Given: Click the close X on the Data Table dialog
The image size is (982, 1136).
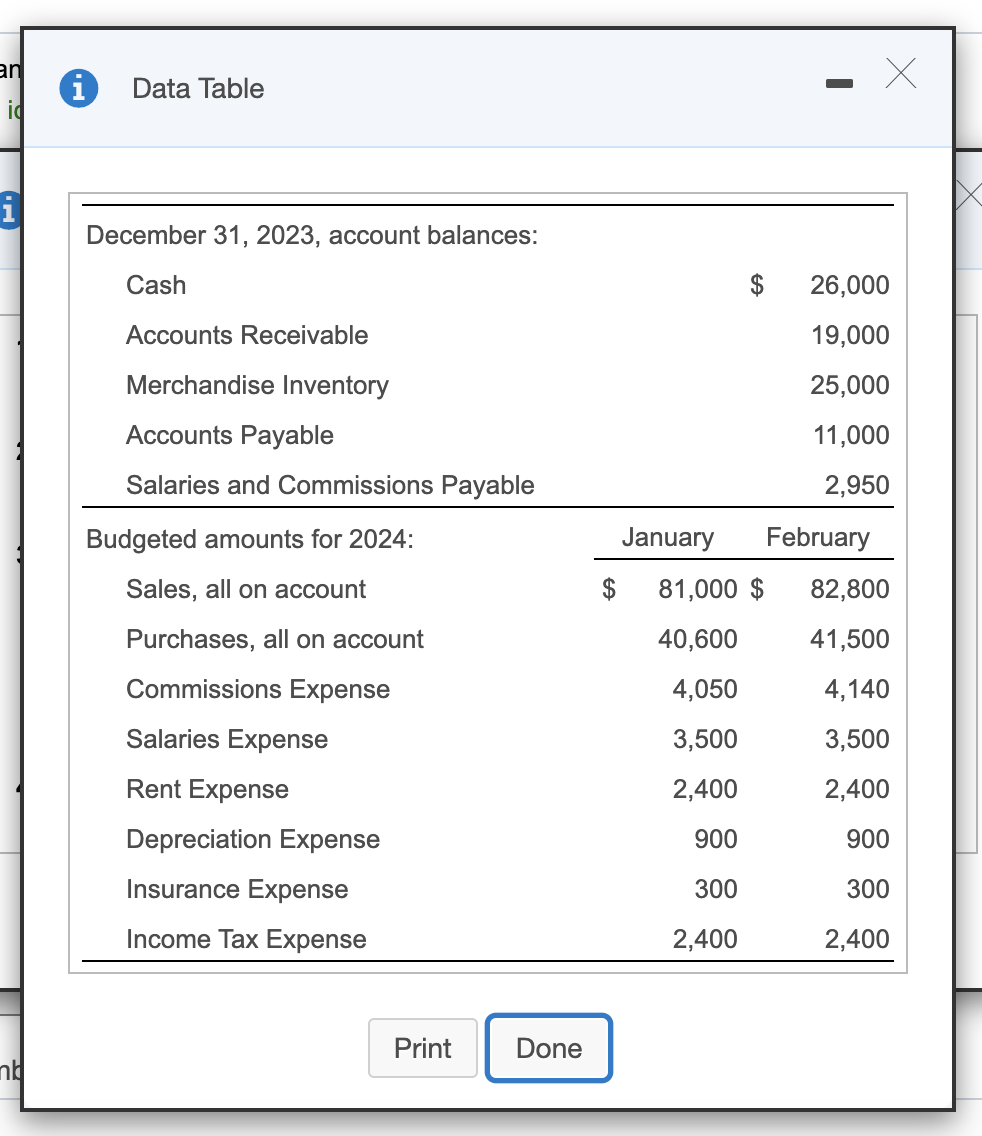Looking at the screenshot, I should (900, 74).
